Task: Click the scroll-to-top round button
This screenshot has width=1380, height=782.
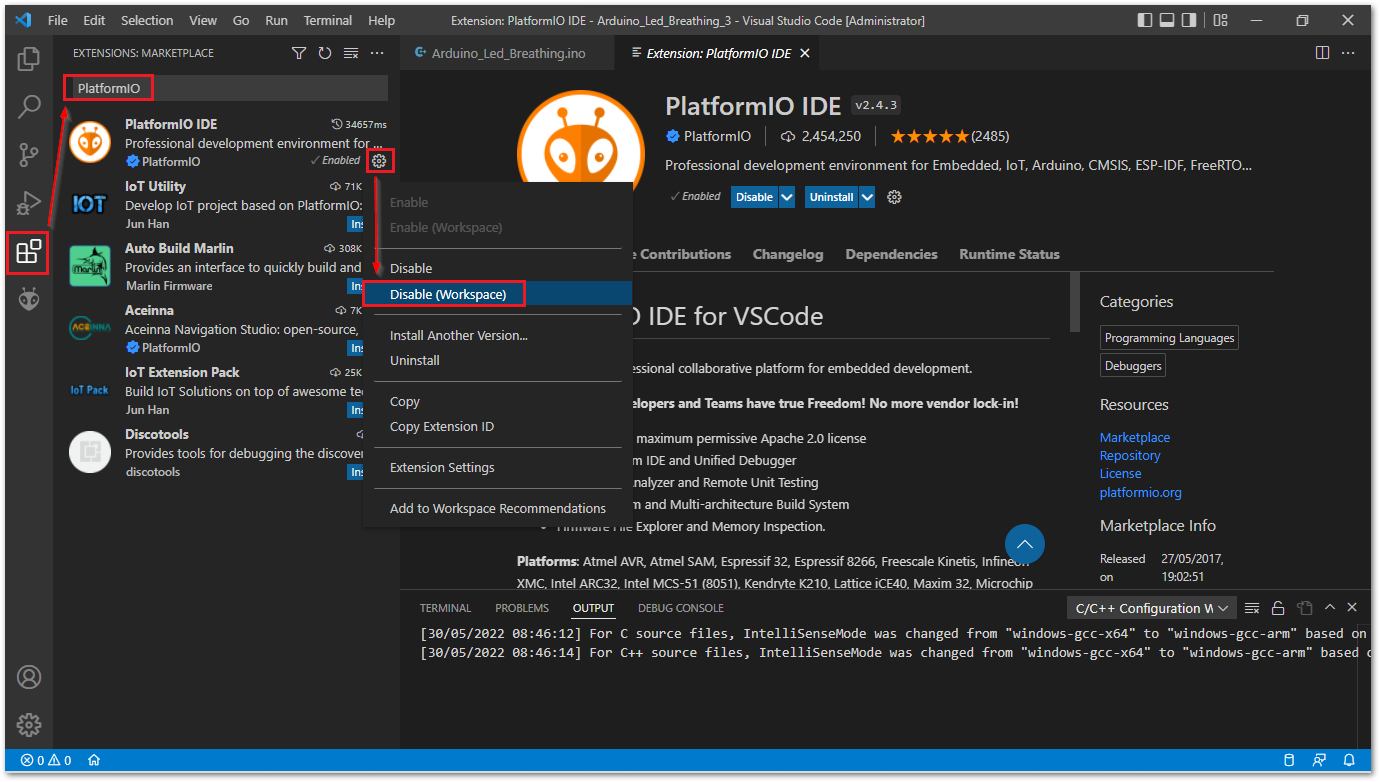Action: coord(1024,544)
